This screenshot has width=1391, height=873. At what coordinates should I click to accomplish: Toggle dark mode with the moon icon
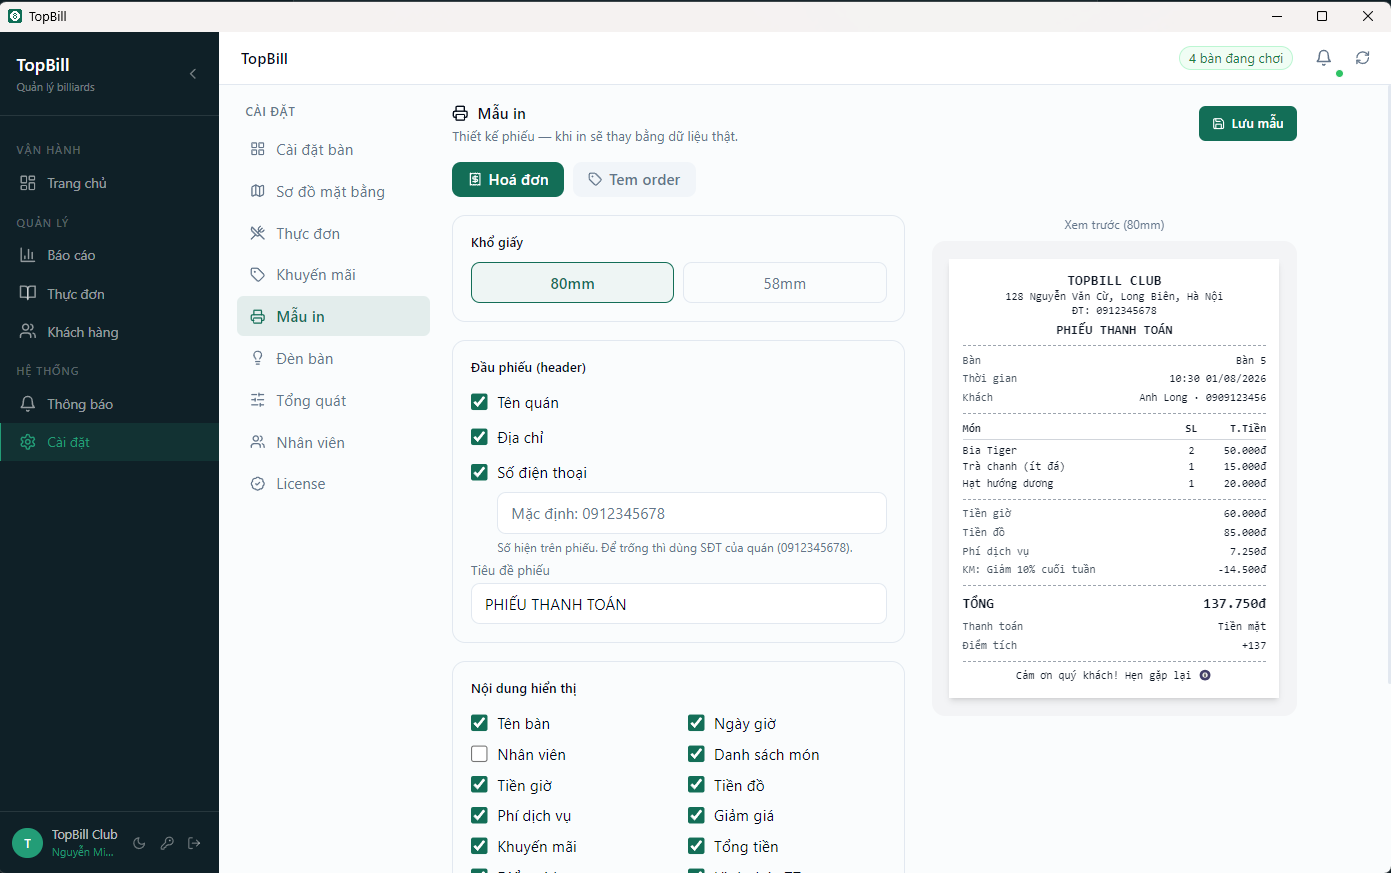click(x=139, y=843)
